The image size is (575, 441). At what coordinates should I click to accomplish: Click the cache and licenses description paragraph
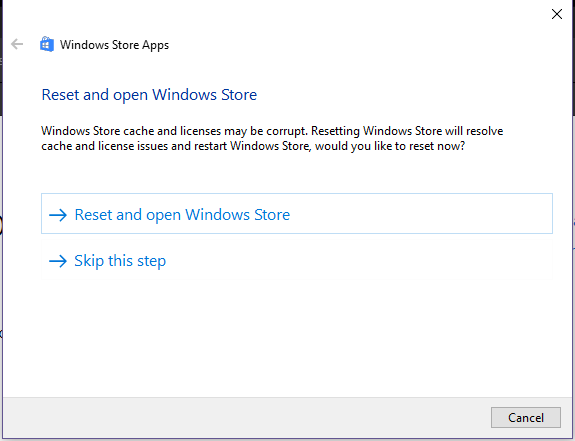click(x=272, y=138)
